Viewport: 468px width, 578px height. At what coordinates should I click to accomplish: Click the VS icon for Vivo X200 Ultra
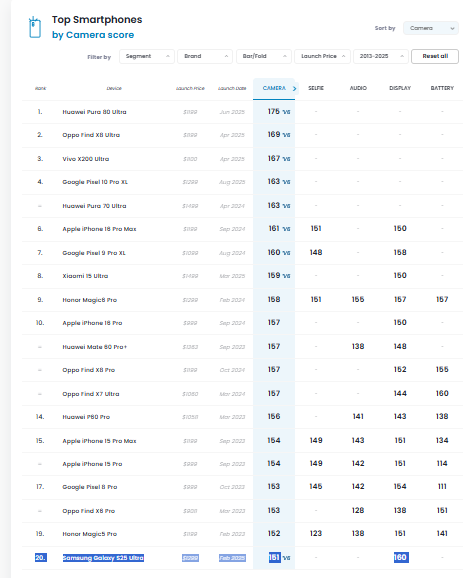click(x=286, y=159)
